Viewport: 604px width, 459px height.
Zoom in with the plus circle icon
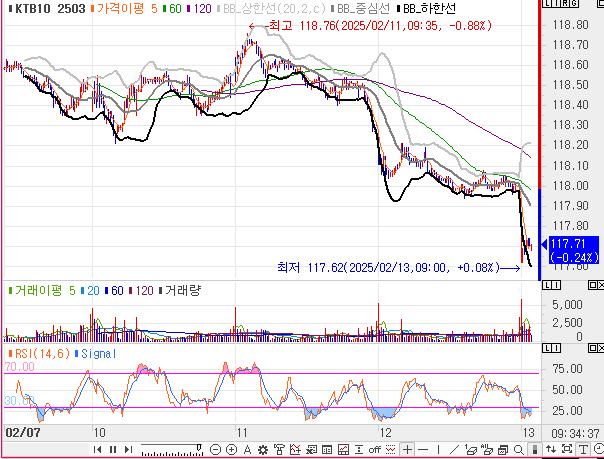point(232,449)
